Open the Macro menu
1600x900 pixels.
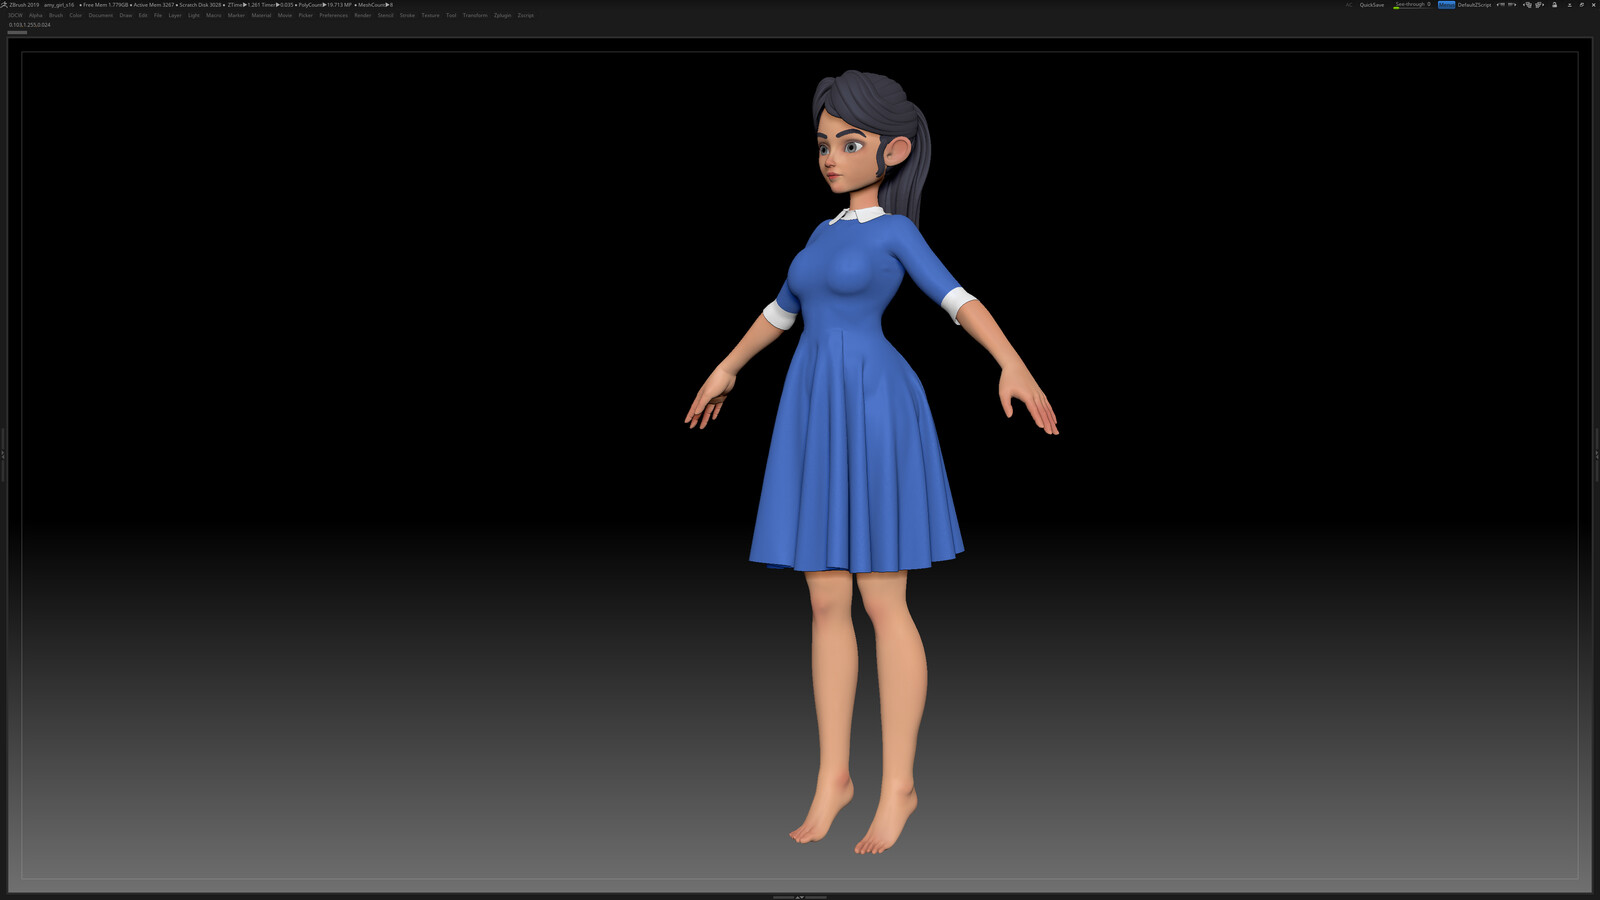(214, 15)
